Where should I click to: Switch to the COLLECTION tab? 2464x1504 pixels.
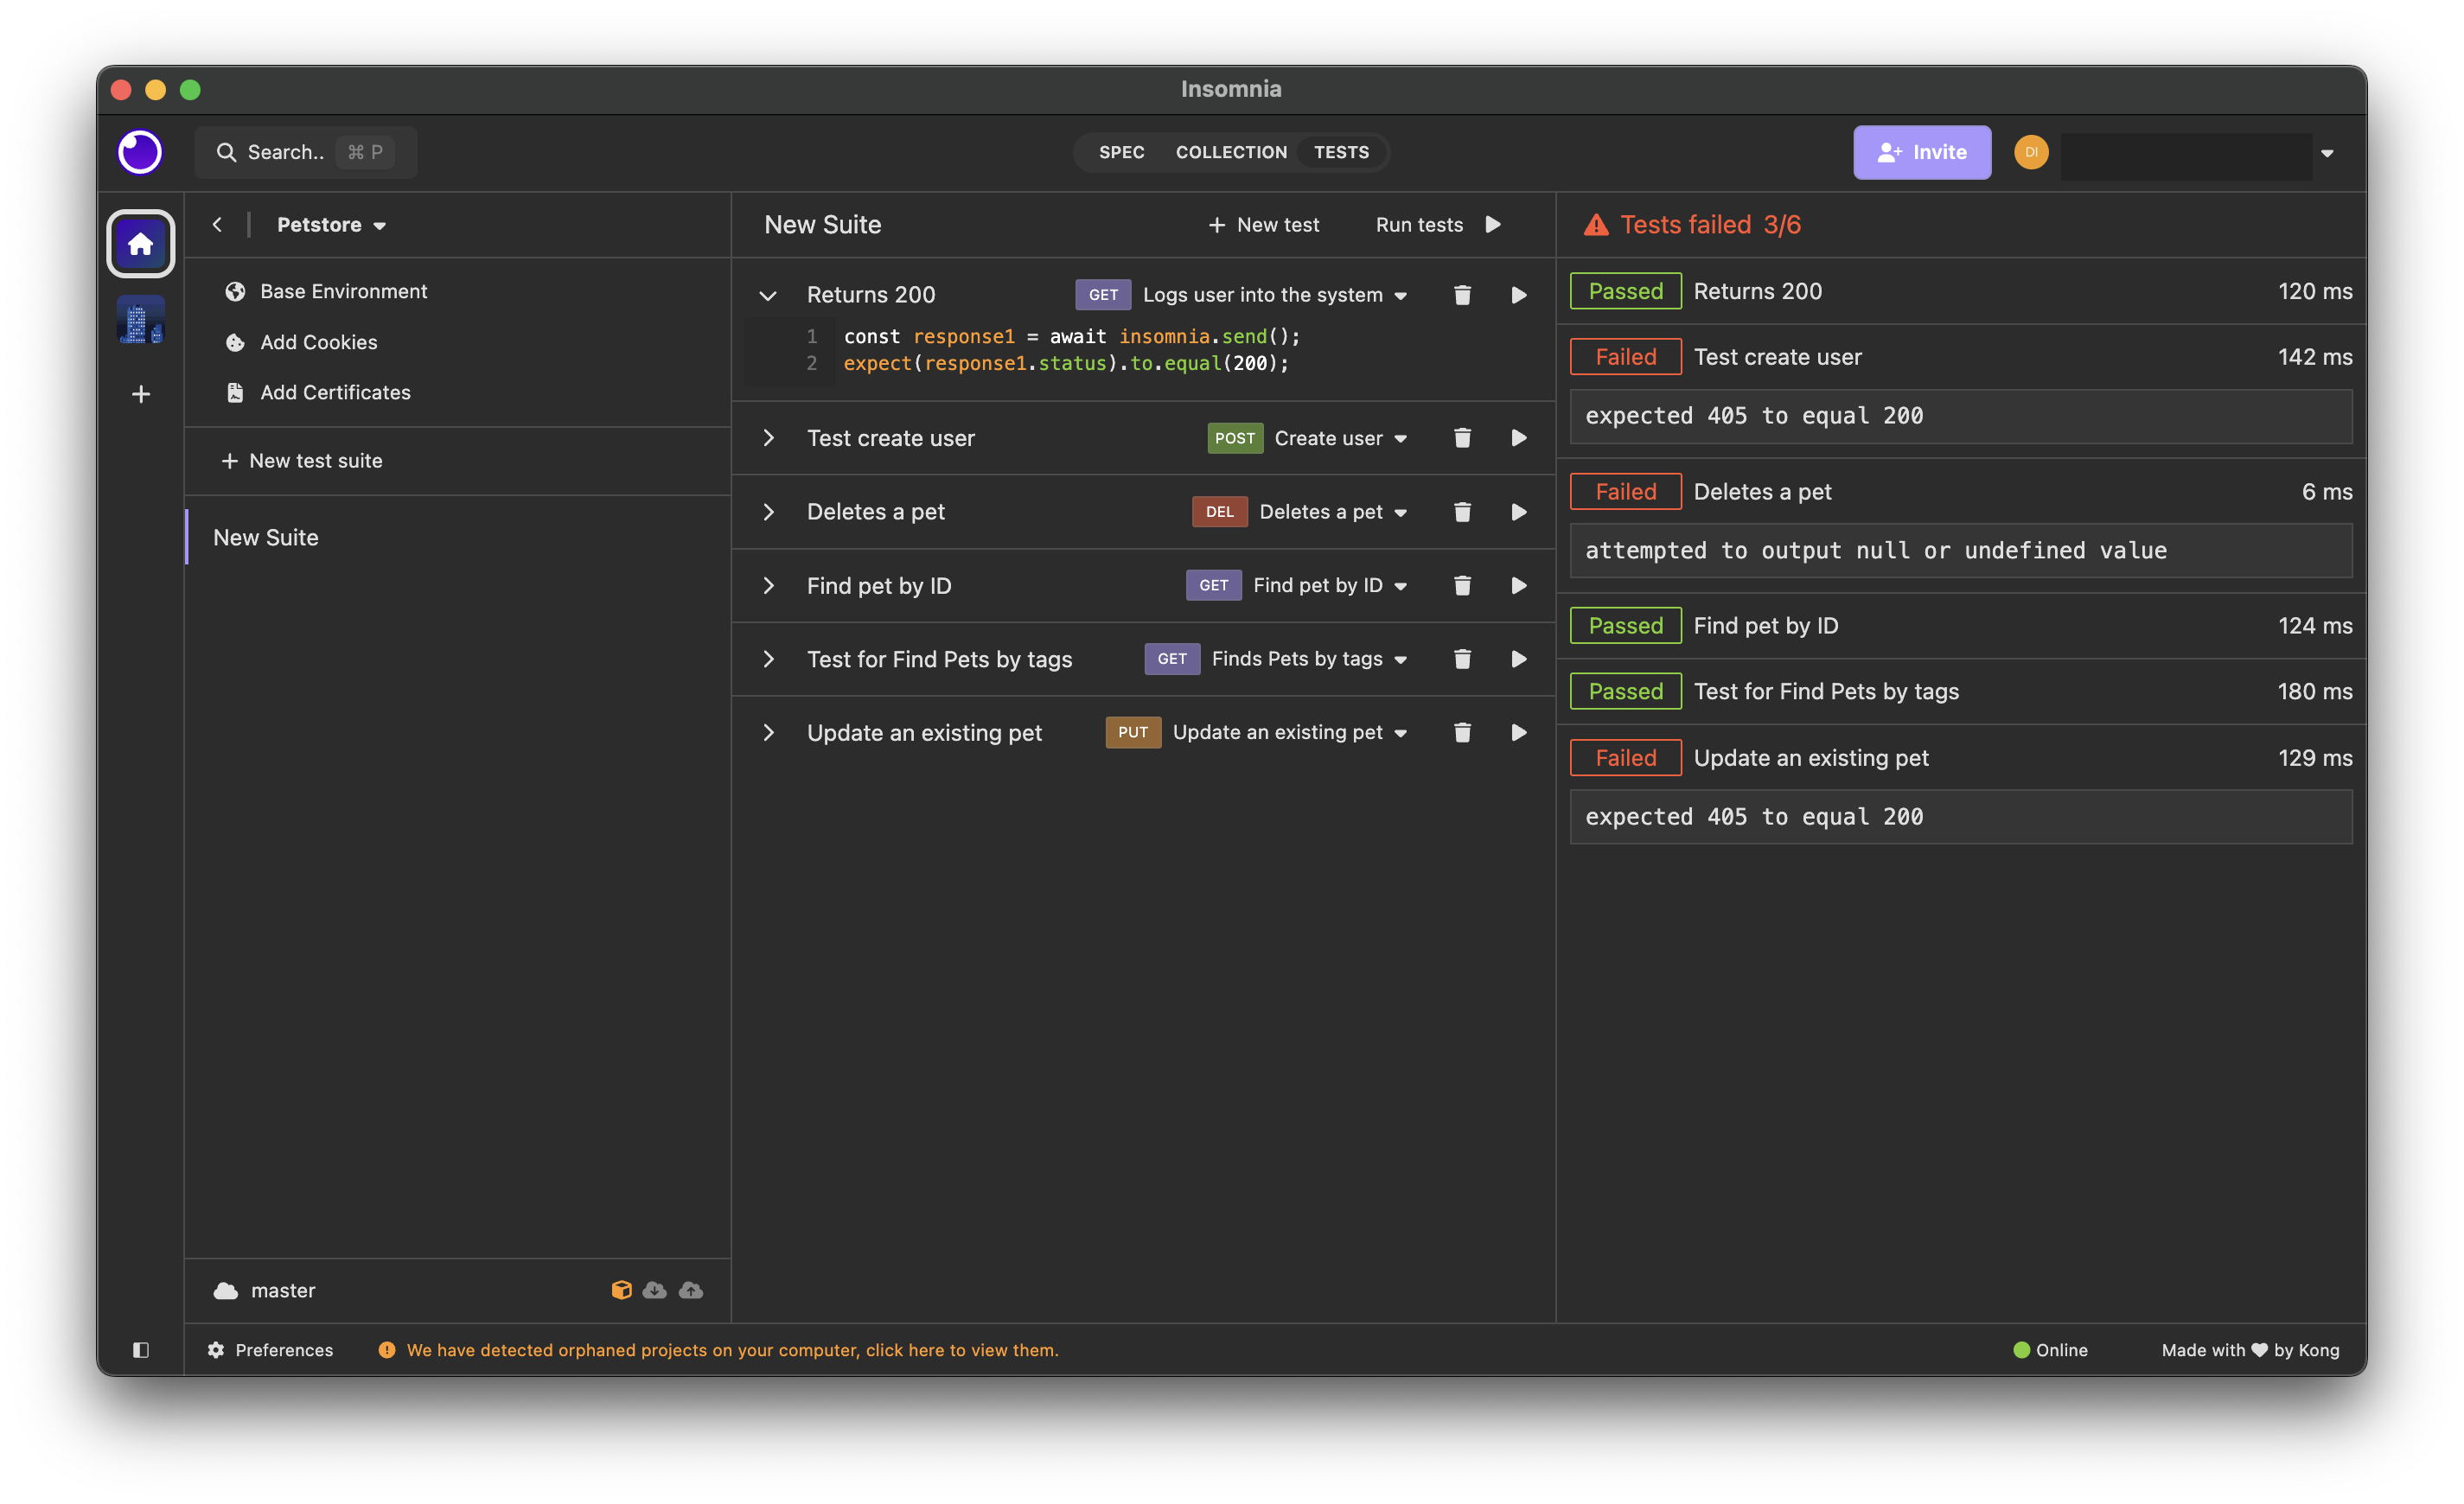1231,152
